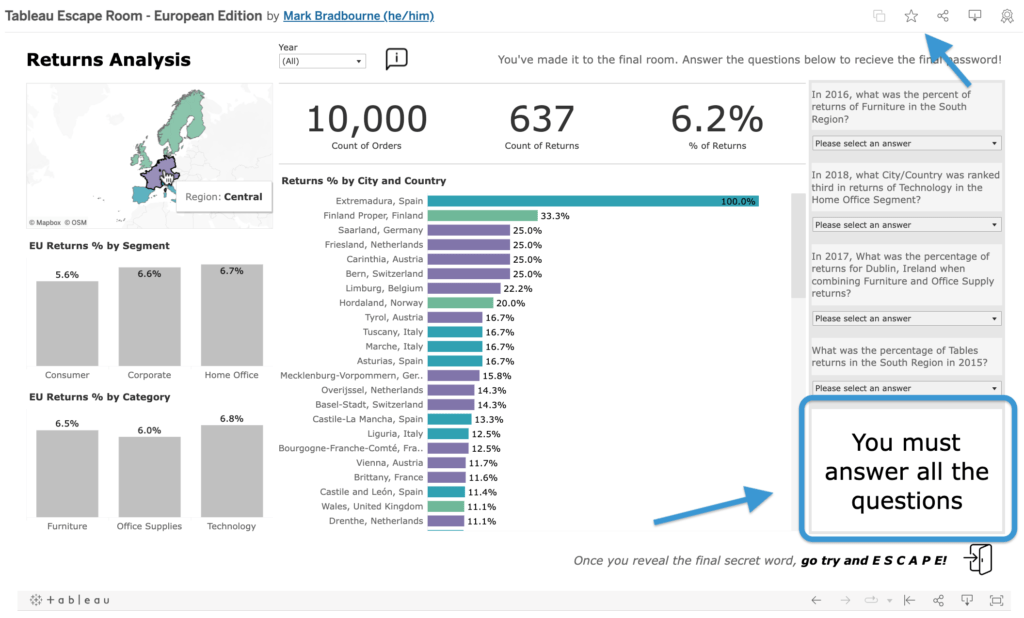Click the redo arrow in the bottom toolbar
This screenshot has width=1024, height=618.
pos(846,600)
